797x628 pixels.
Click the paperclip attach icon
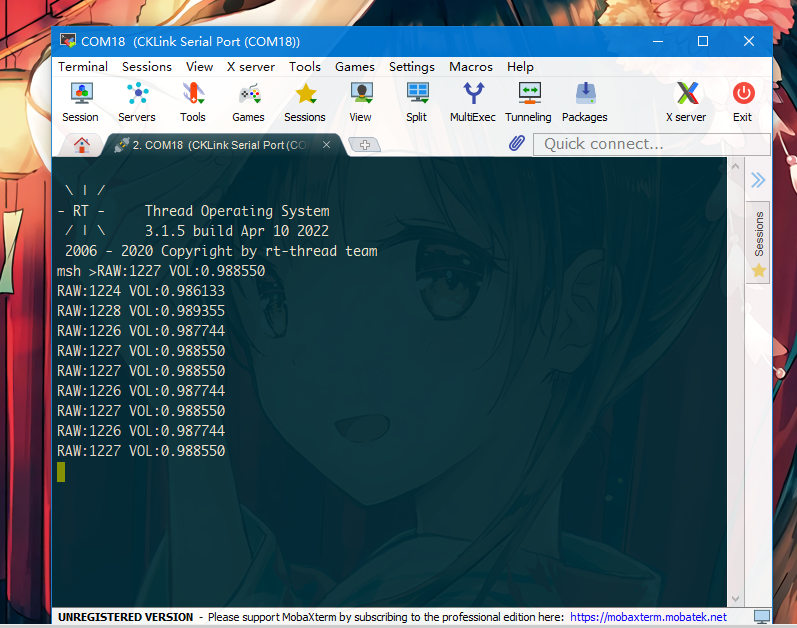click(516, 144)
